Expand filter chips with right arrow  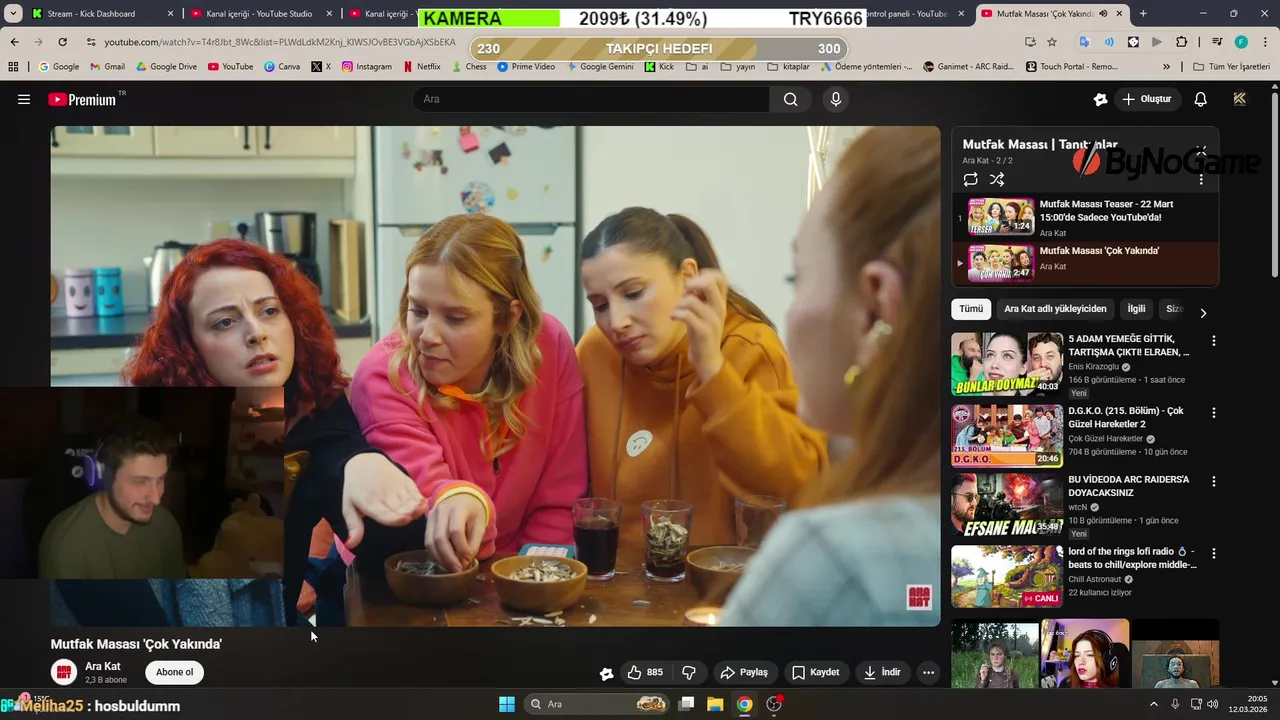point(1203,313)
